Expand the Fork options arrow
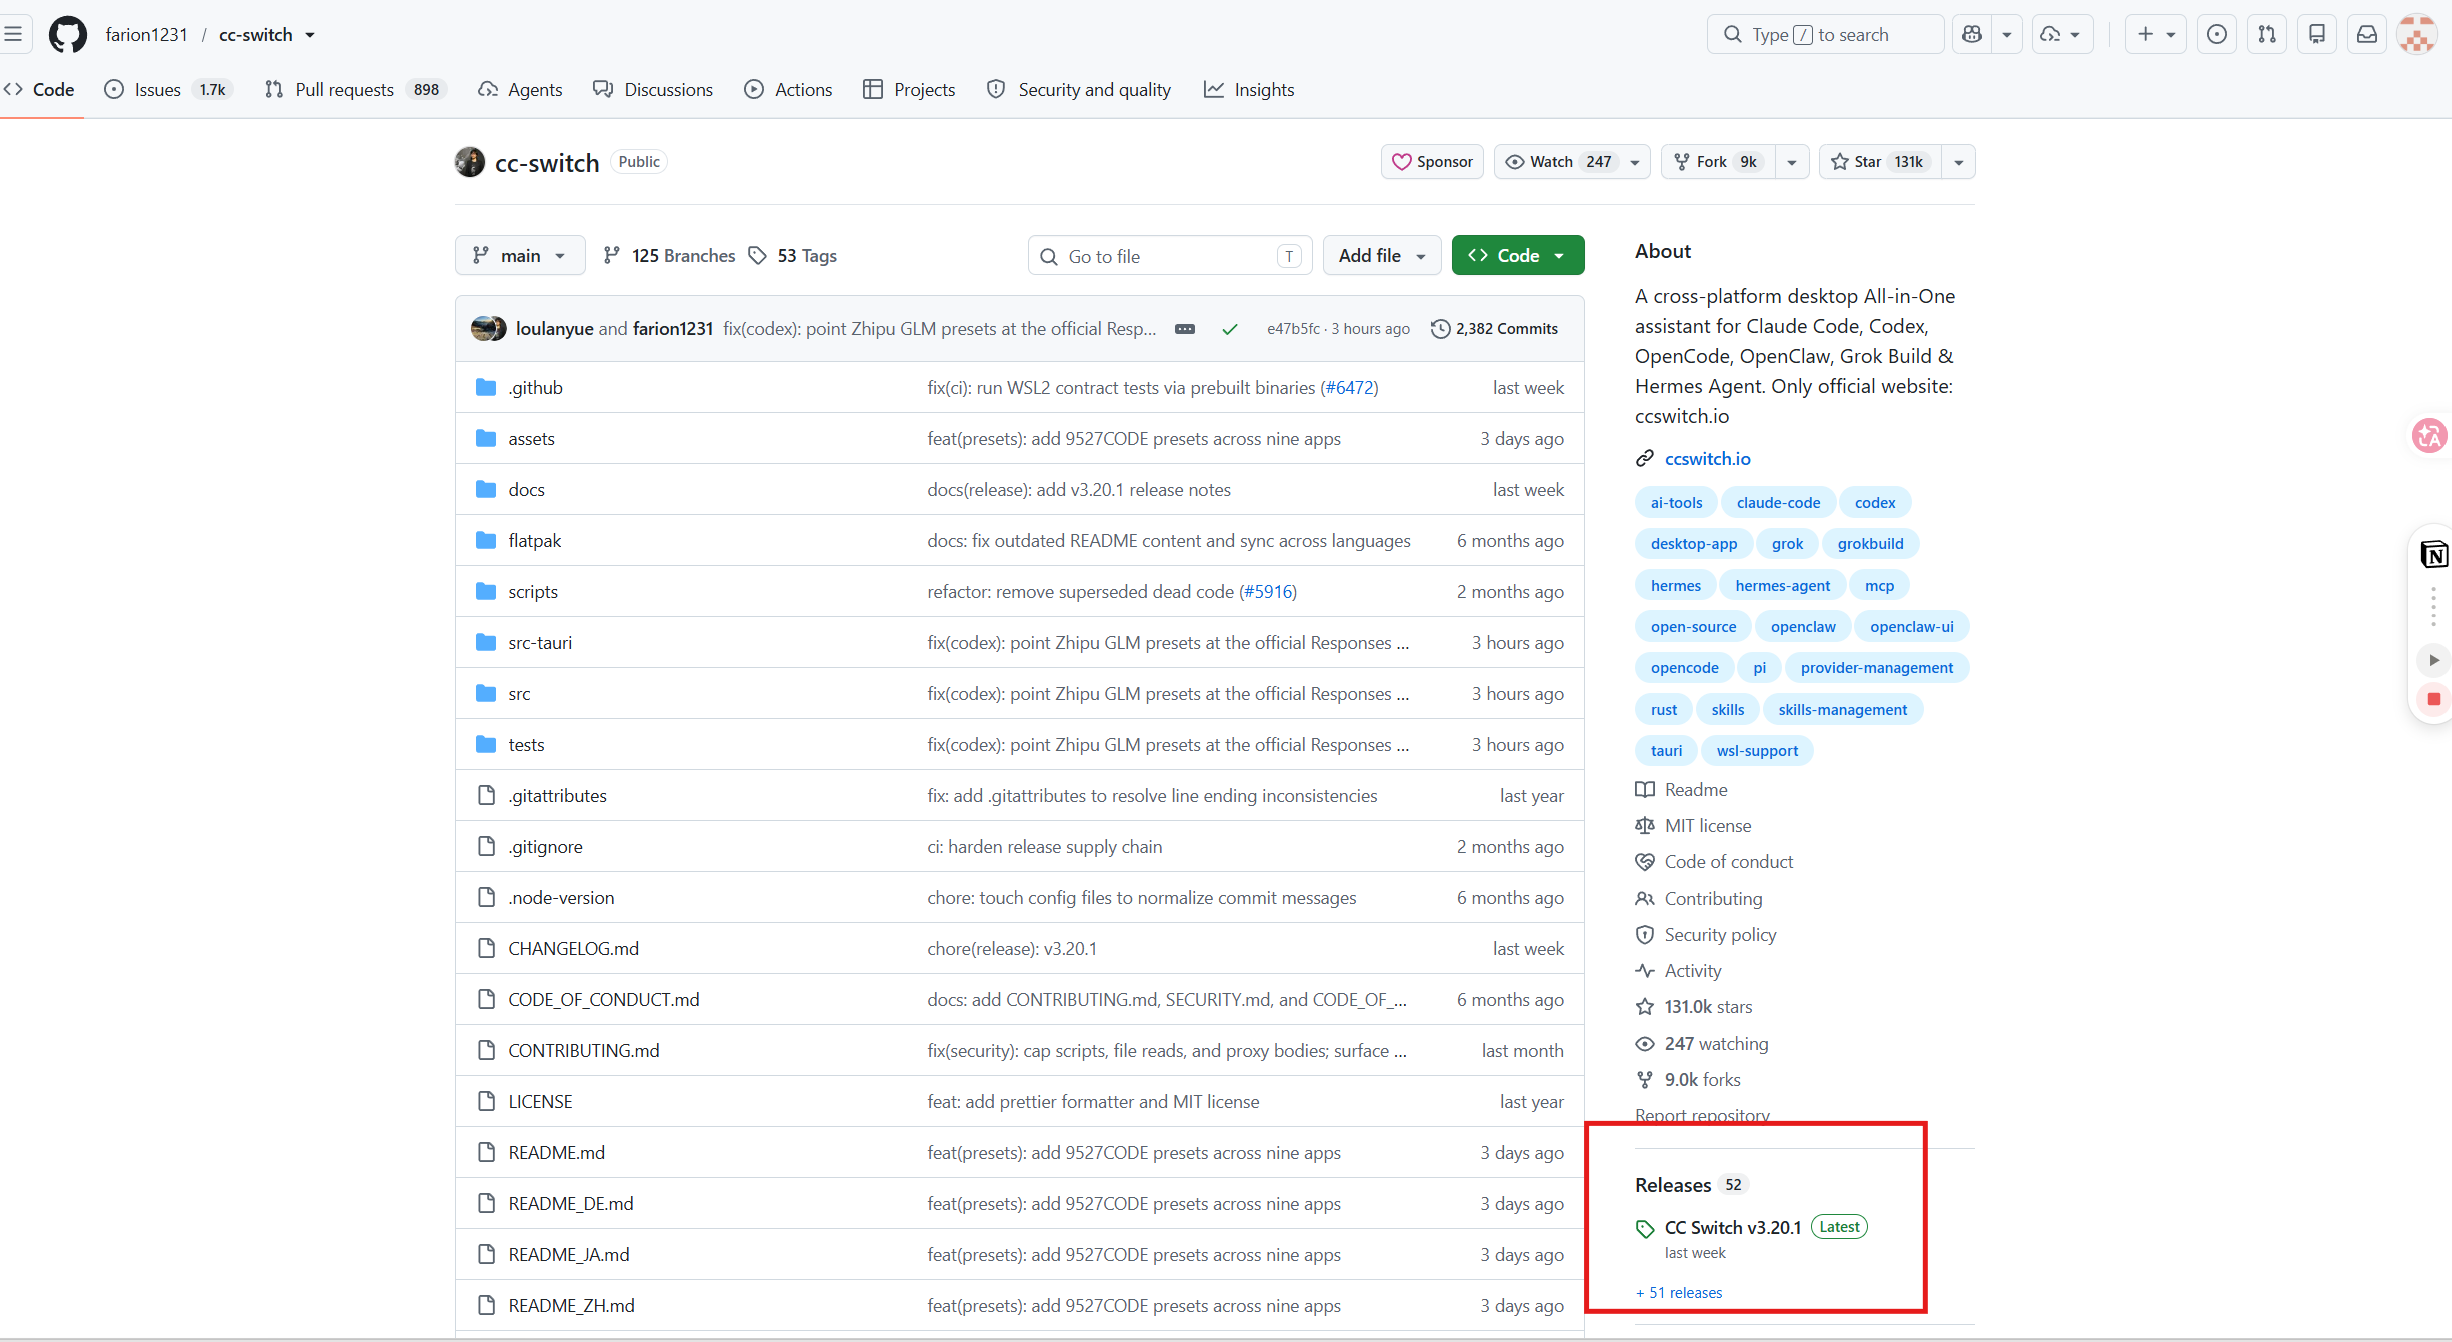 [x=1792, y=162]
